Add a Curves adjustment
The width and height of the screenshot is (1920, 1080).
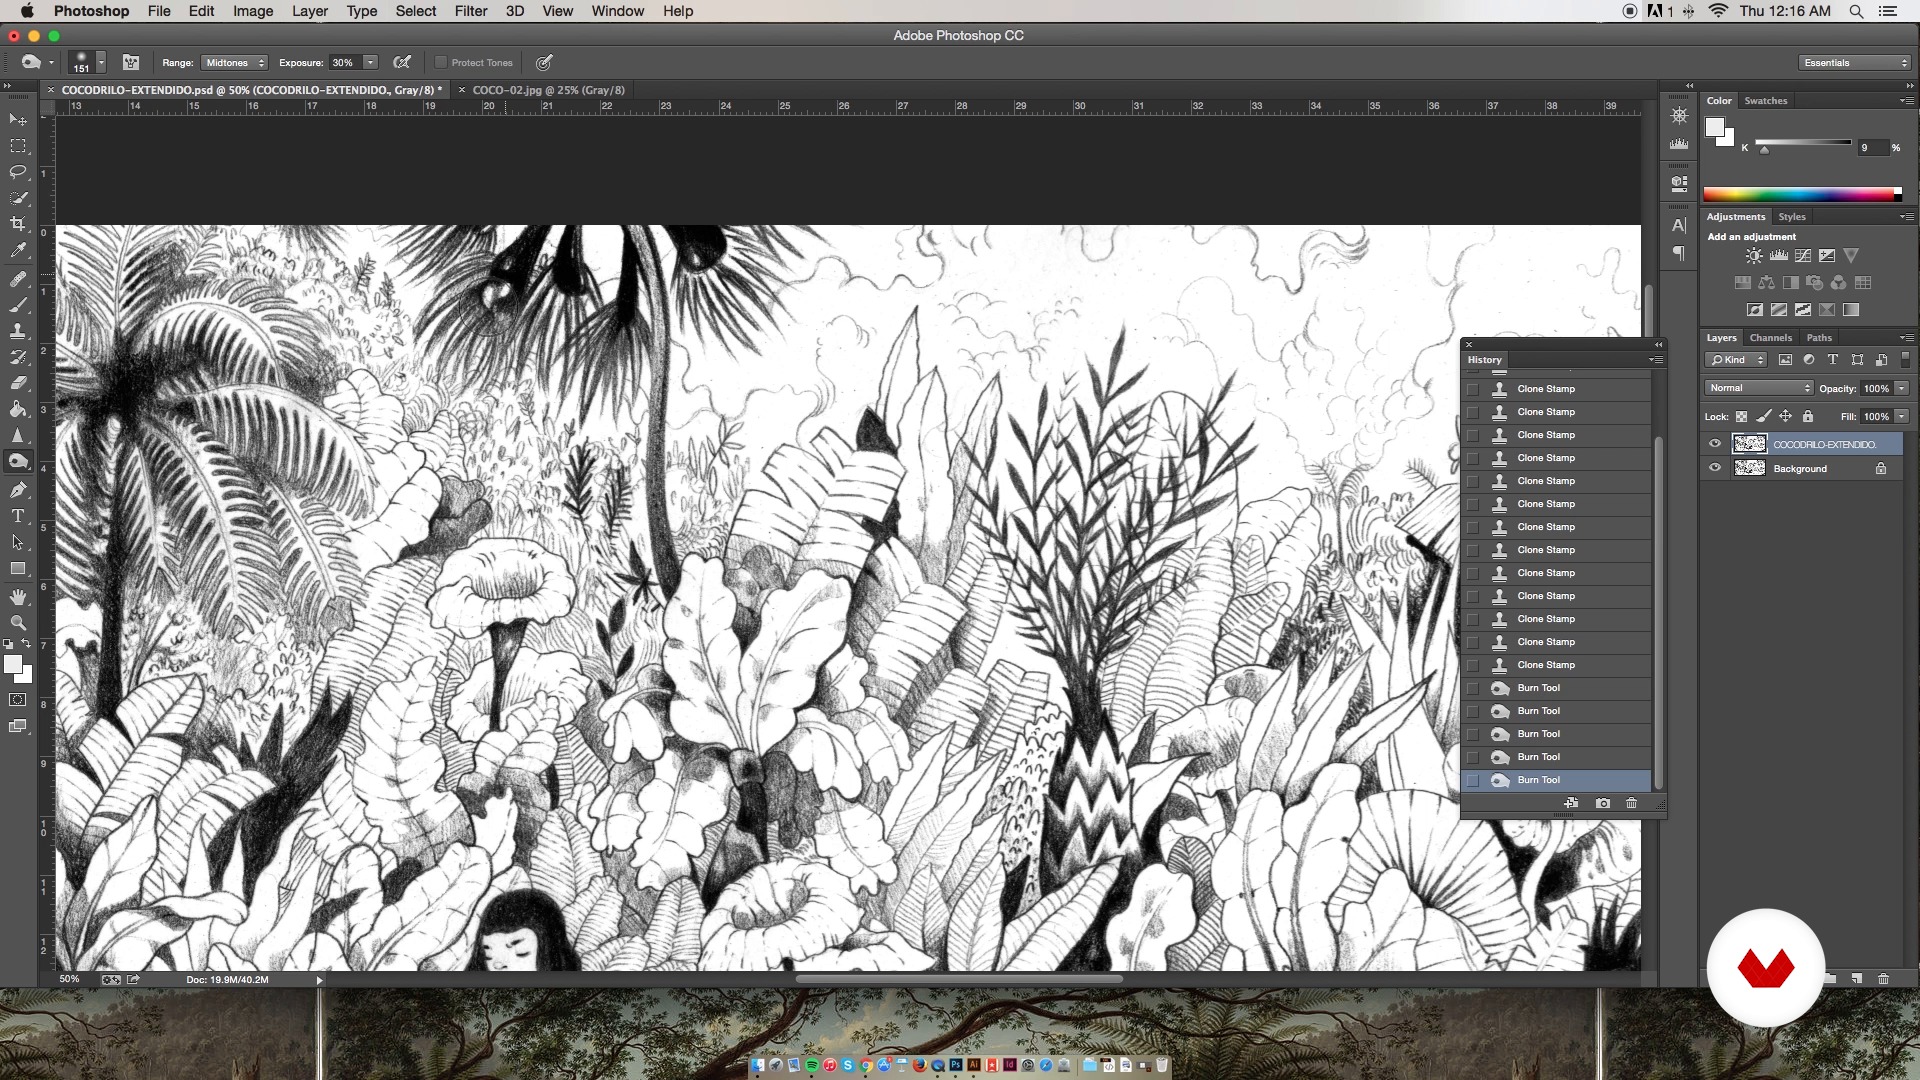(1803, 256)
